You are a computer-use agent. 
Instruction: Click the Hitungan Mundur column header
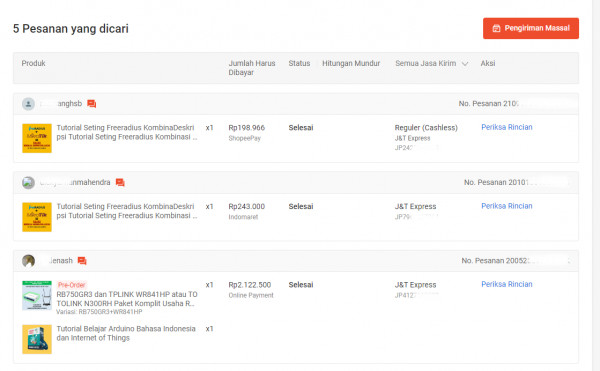pos(351,63)
